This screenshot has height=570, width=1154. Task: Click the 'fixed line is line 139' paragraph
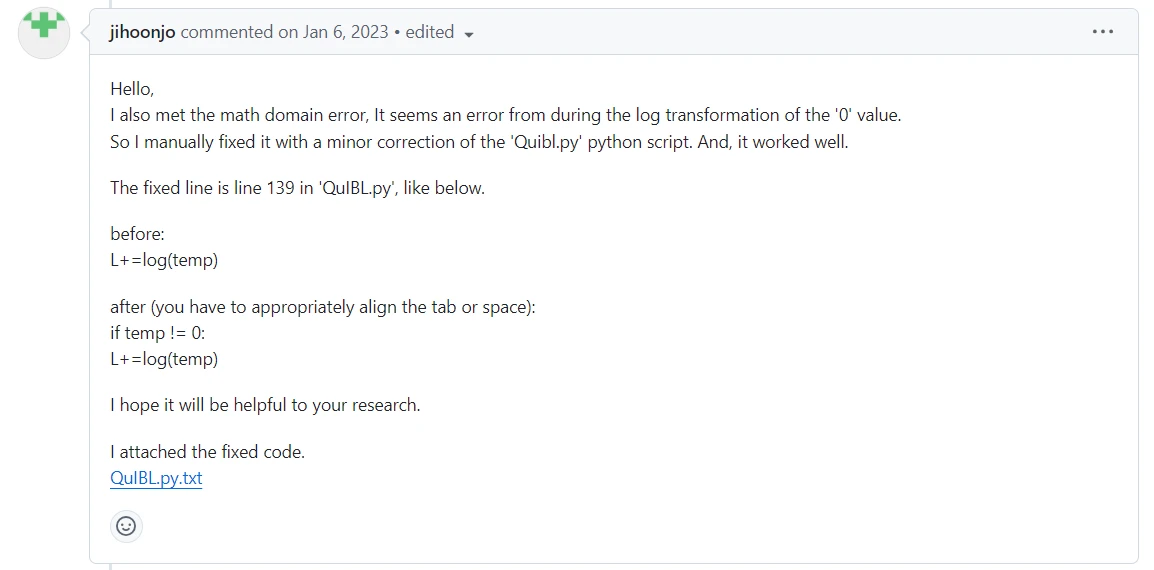[x=297, y=188]
